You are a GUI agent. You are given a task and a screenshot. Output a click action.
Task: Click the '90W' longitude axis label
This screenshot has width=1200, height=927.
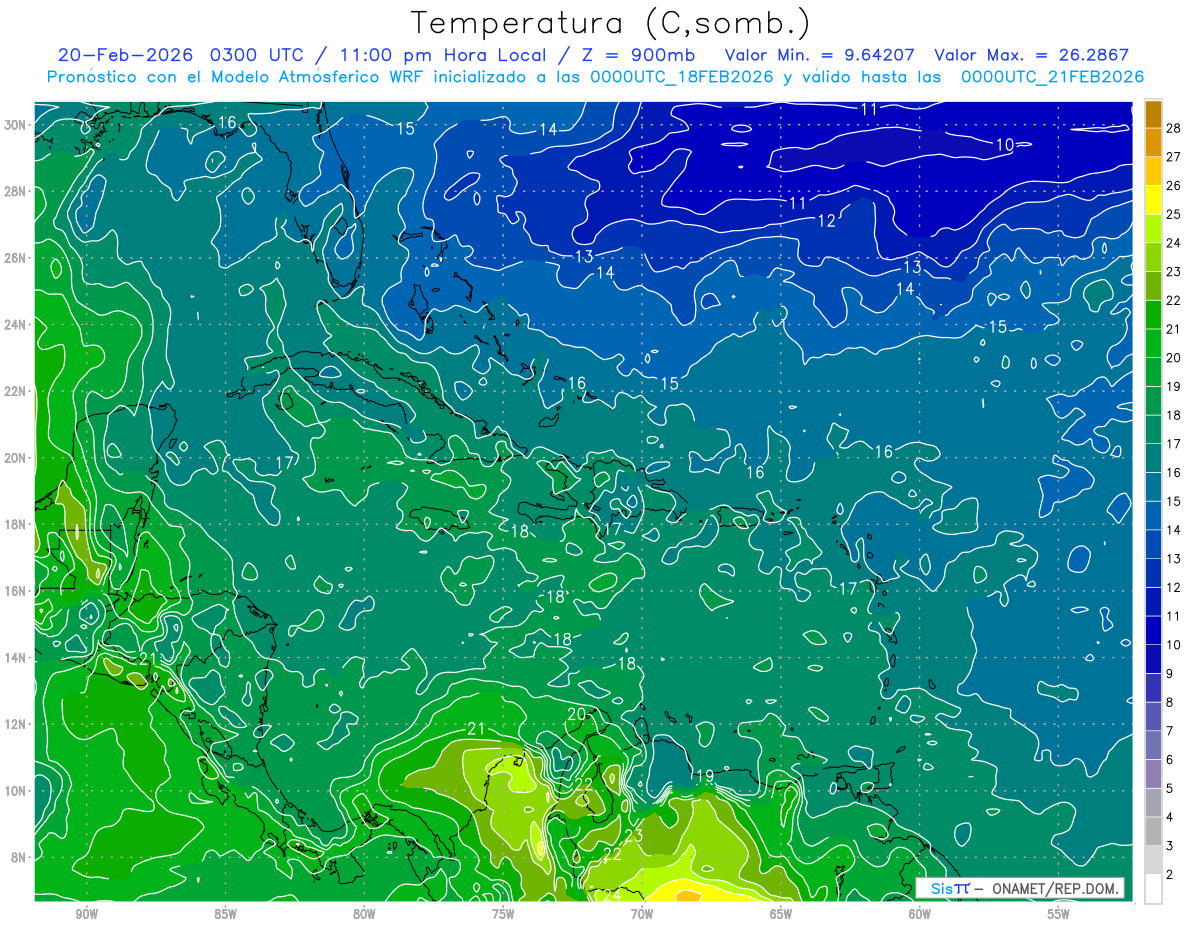point(87,915)
